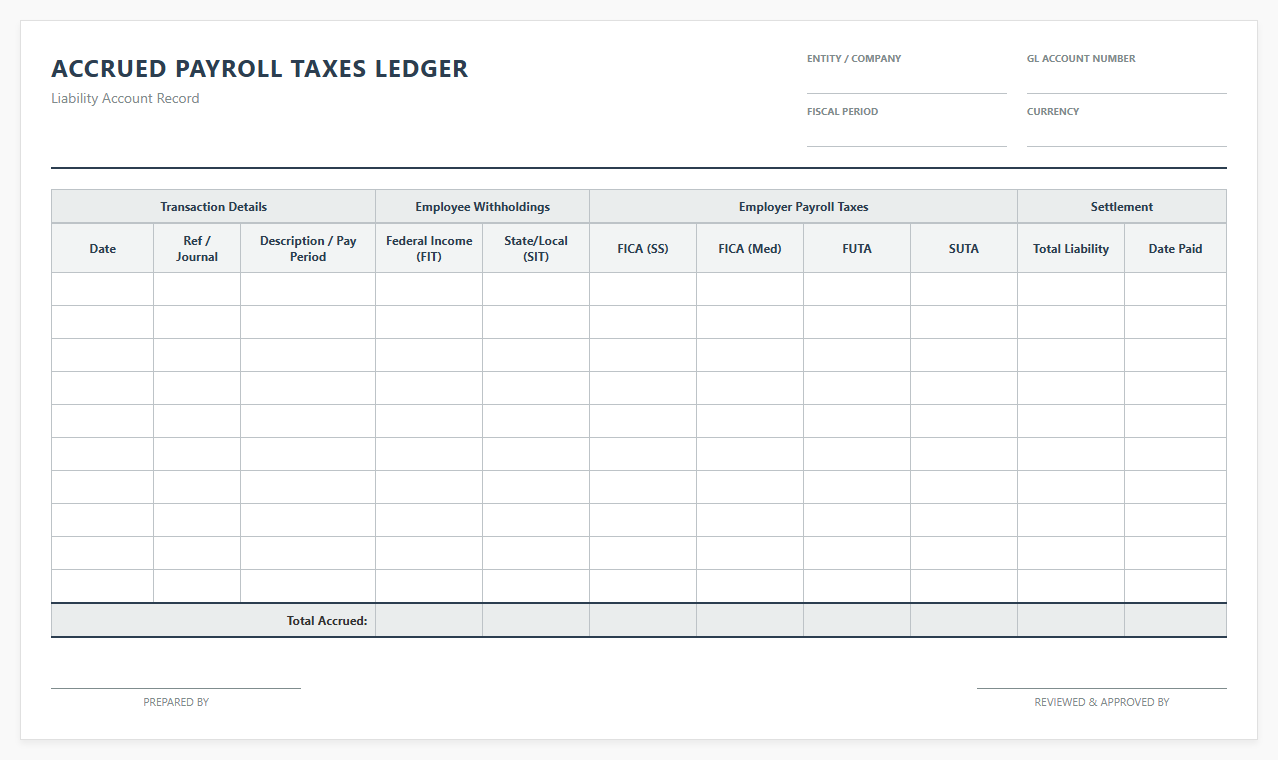Click the Currency input line

[1126, 135]
